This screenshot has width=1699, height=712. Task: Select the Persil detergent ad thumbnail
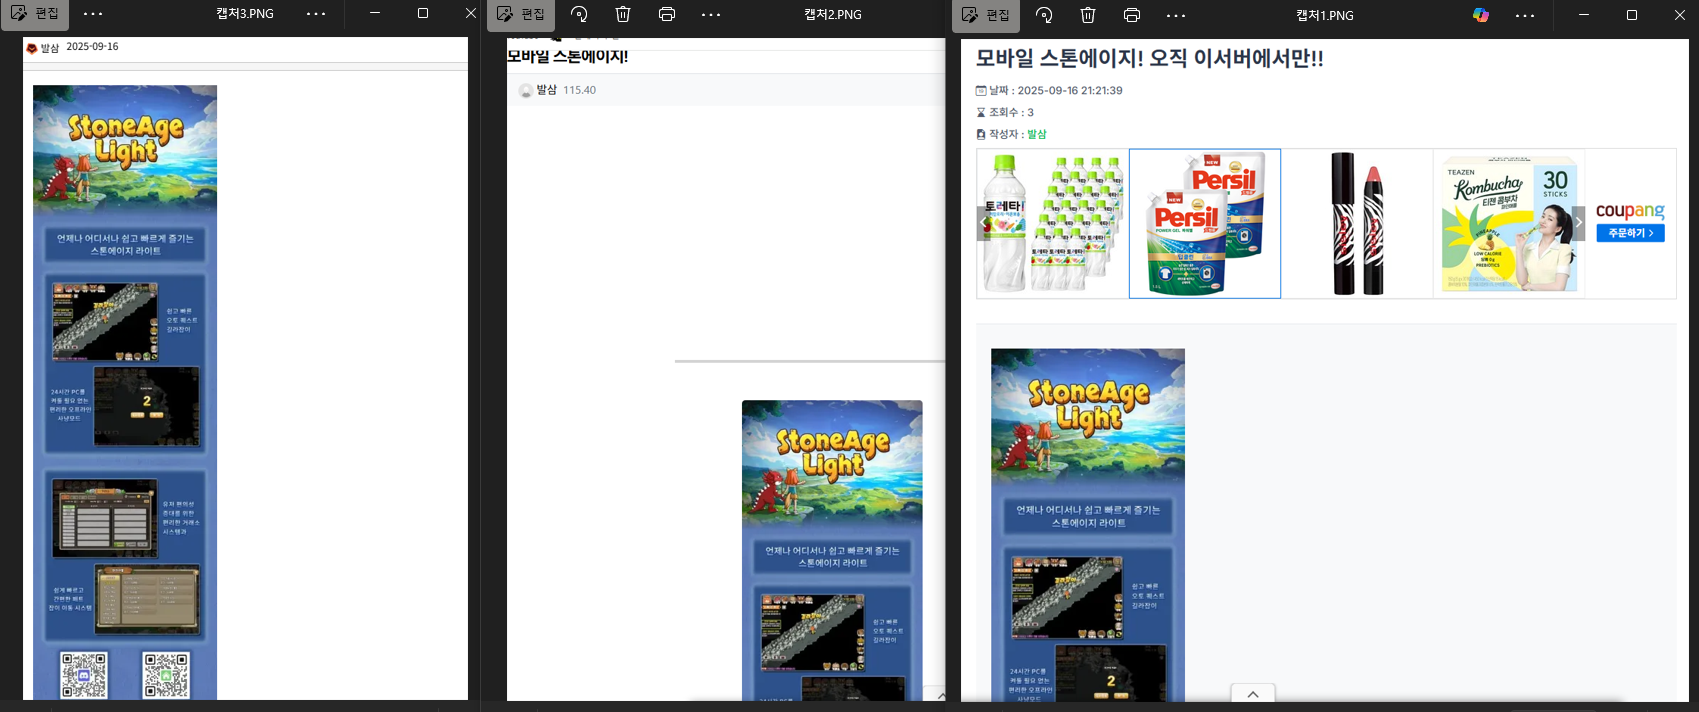coord(1205,224)
